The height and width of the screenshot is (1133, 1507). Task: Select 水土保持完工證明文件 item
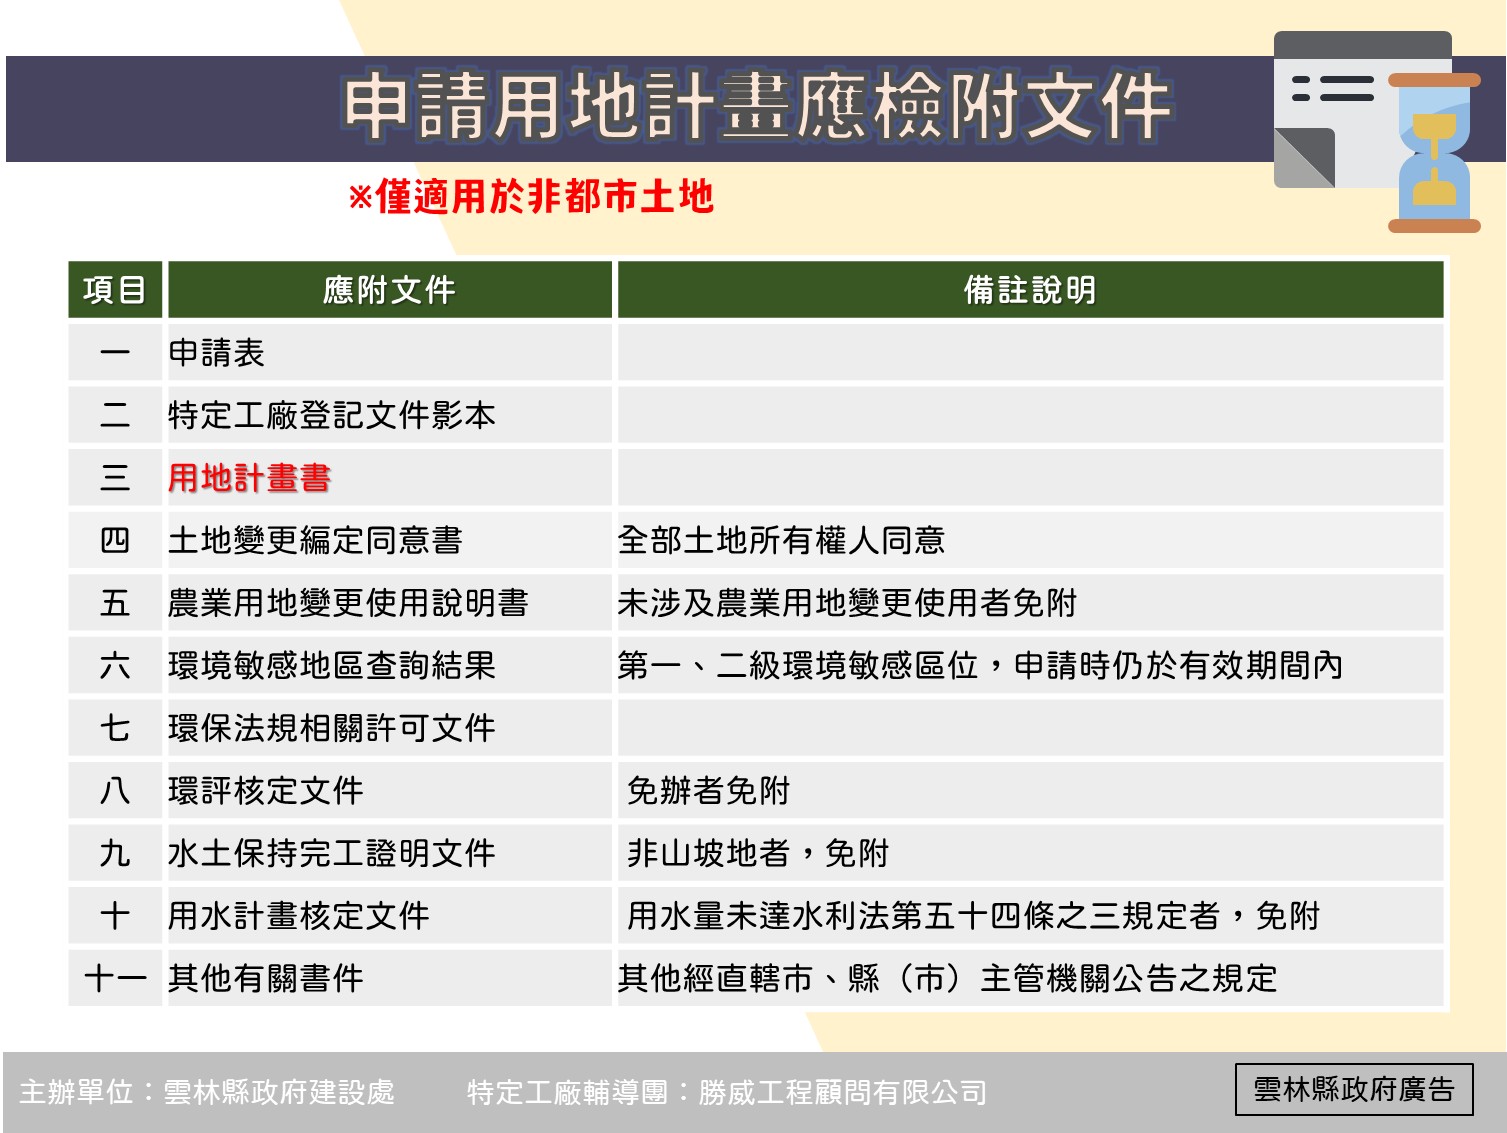(332, 853)
